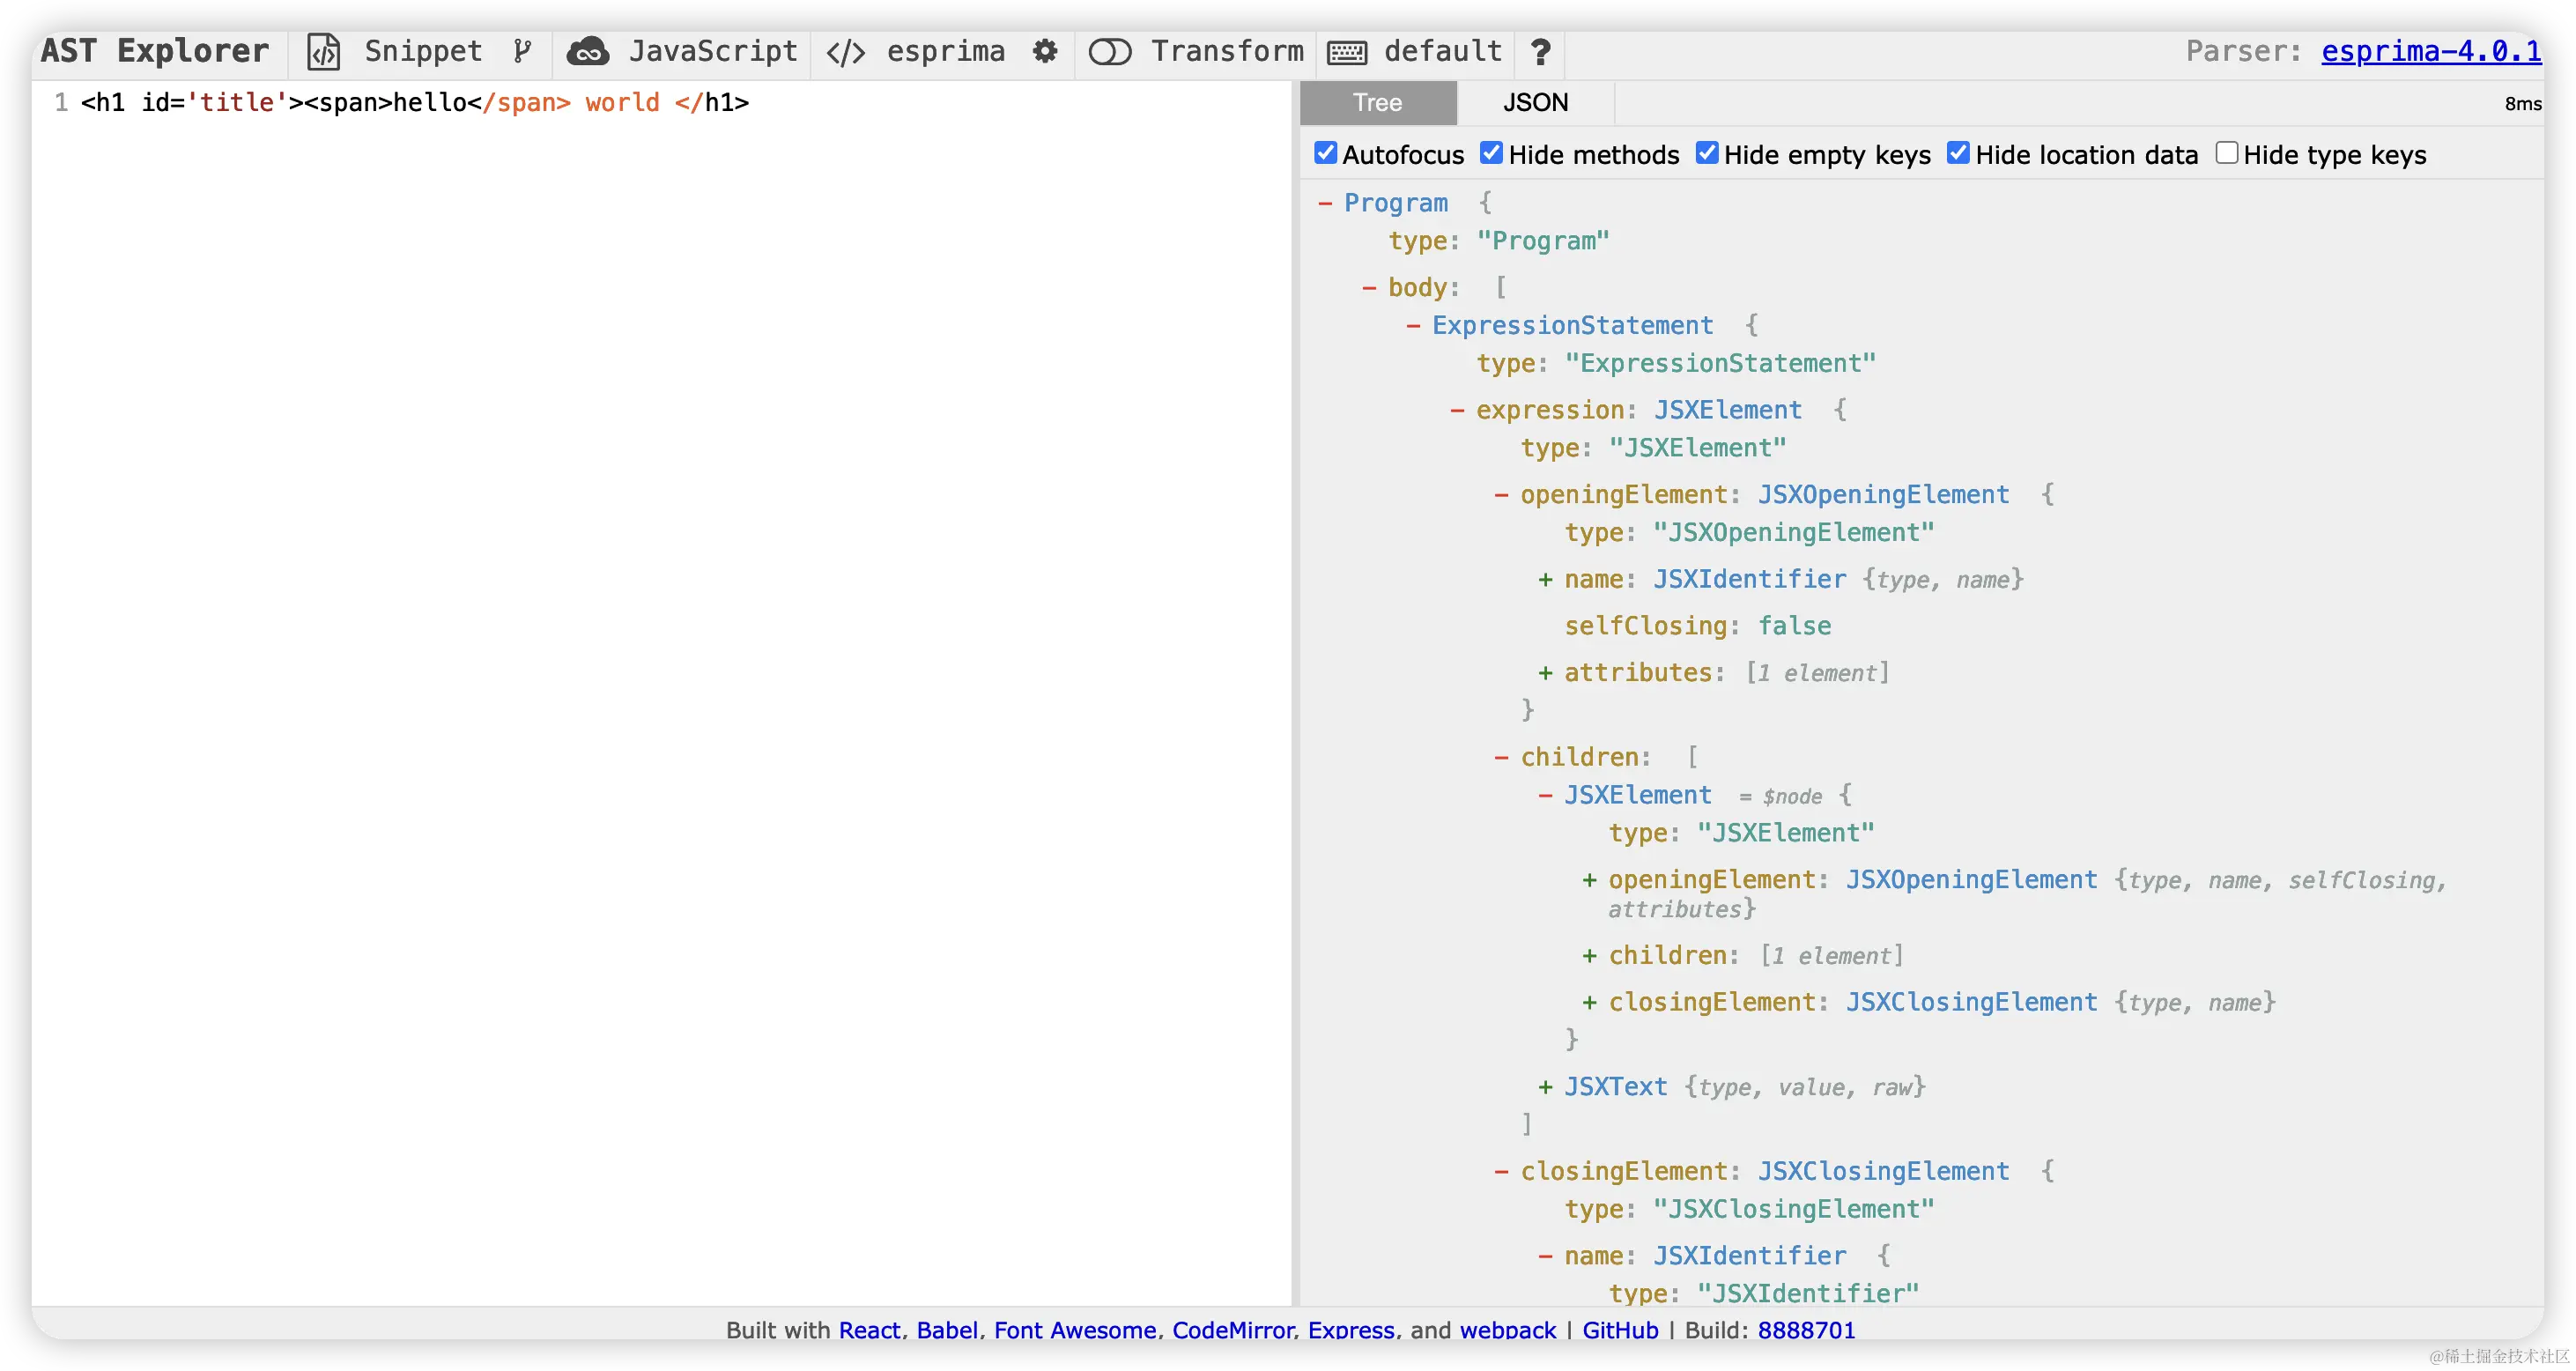2576x1371 pixels.
Task: Open the GitHub footer link
Action: [x=1620, y=1329]
